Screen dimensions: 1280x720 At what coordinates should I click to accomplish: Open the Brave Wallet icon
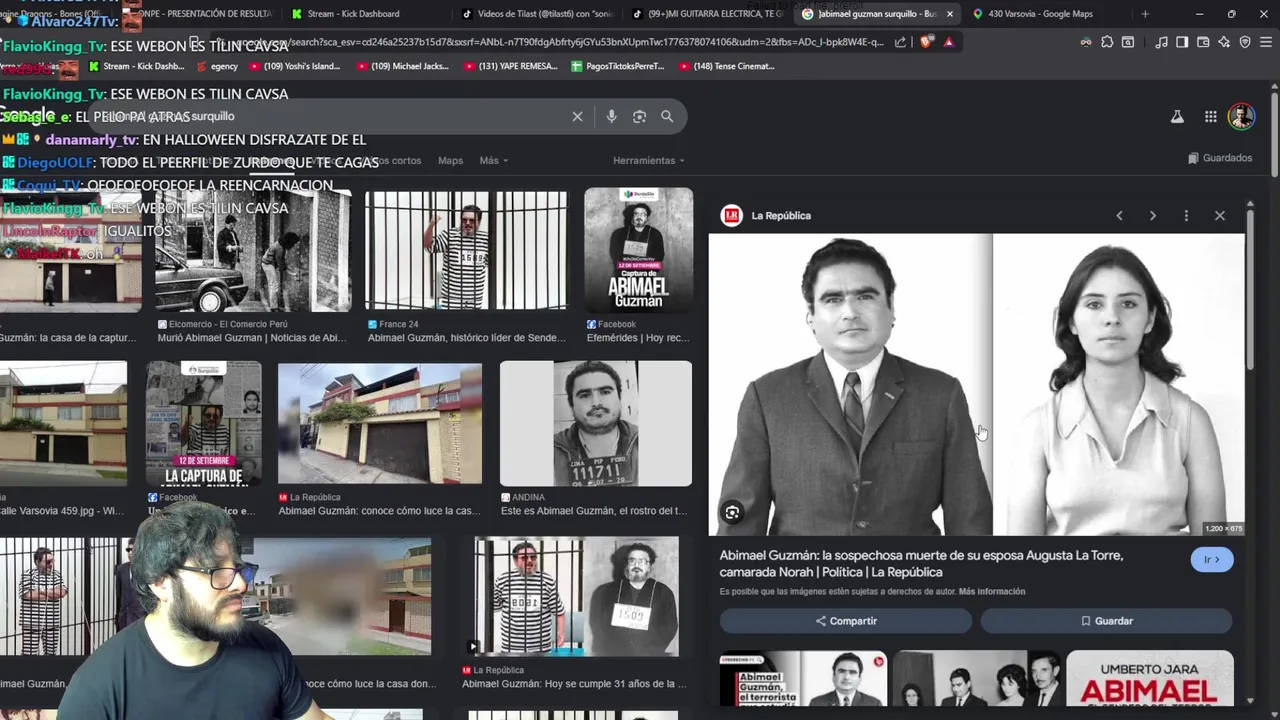1203,42
